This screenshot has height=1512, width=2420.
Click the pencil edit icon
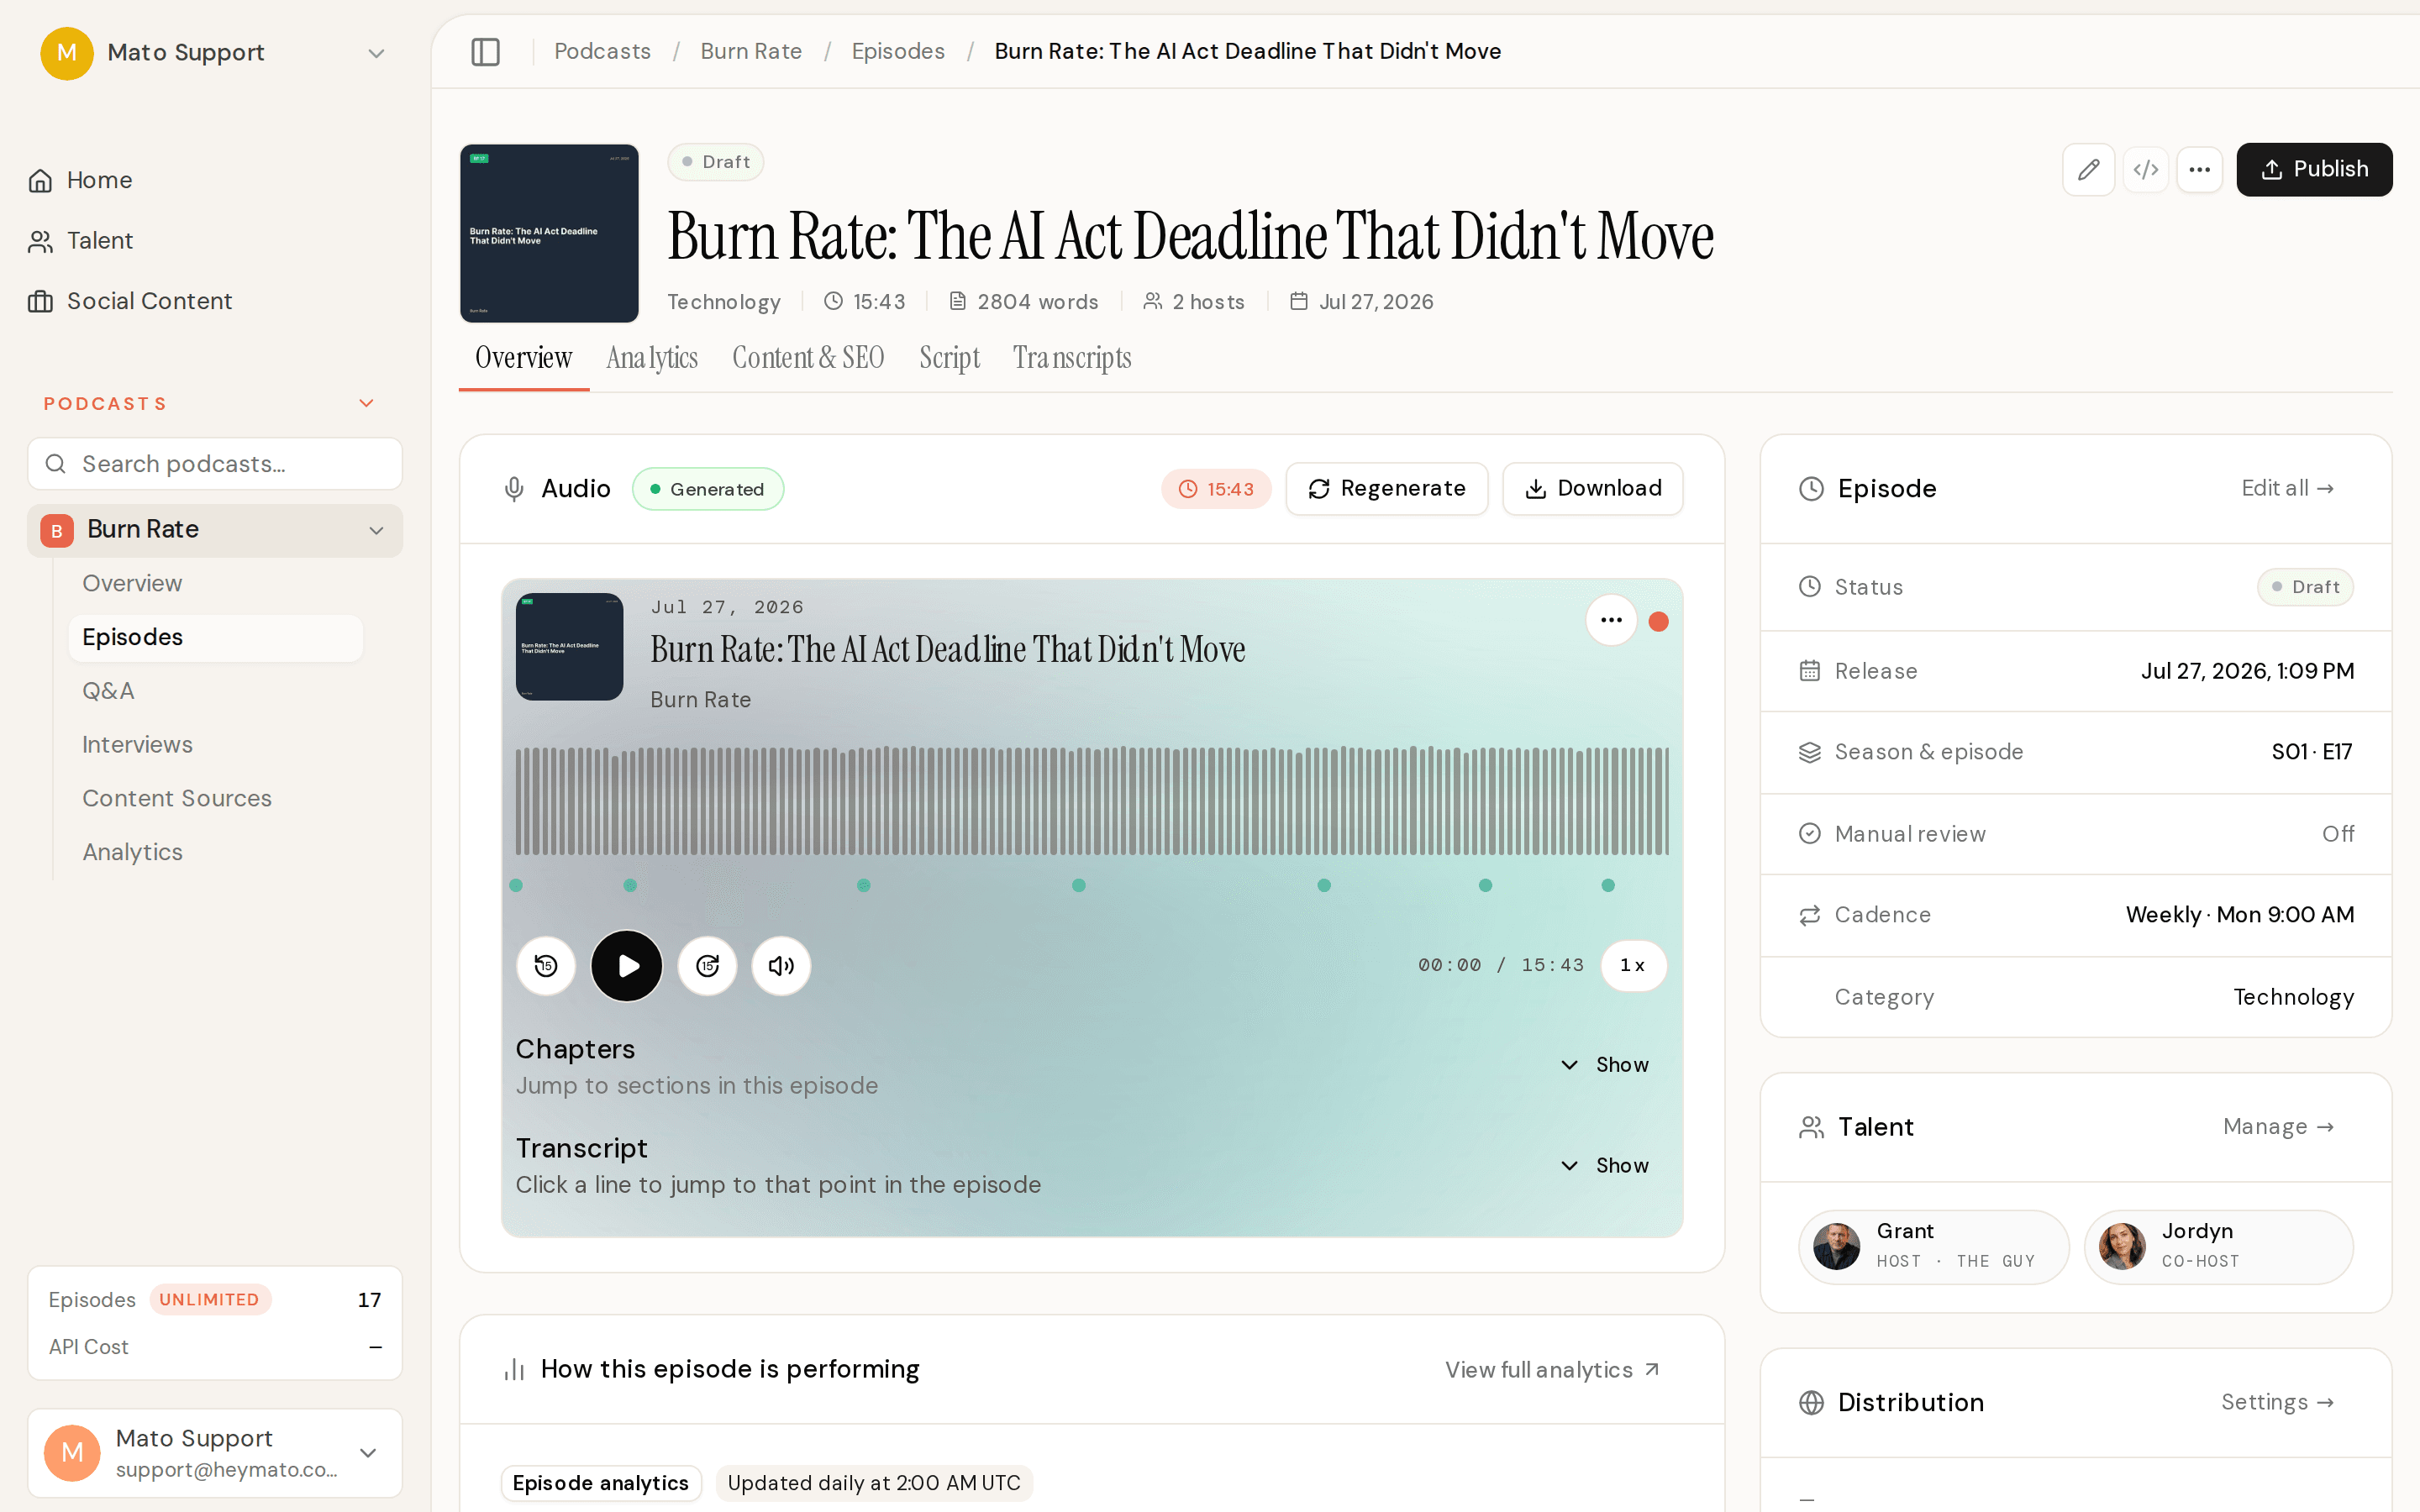(x=2088, y=169)
